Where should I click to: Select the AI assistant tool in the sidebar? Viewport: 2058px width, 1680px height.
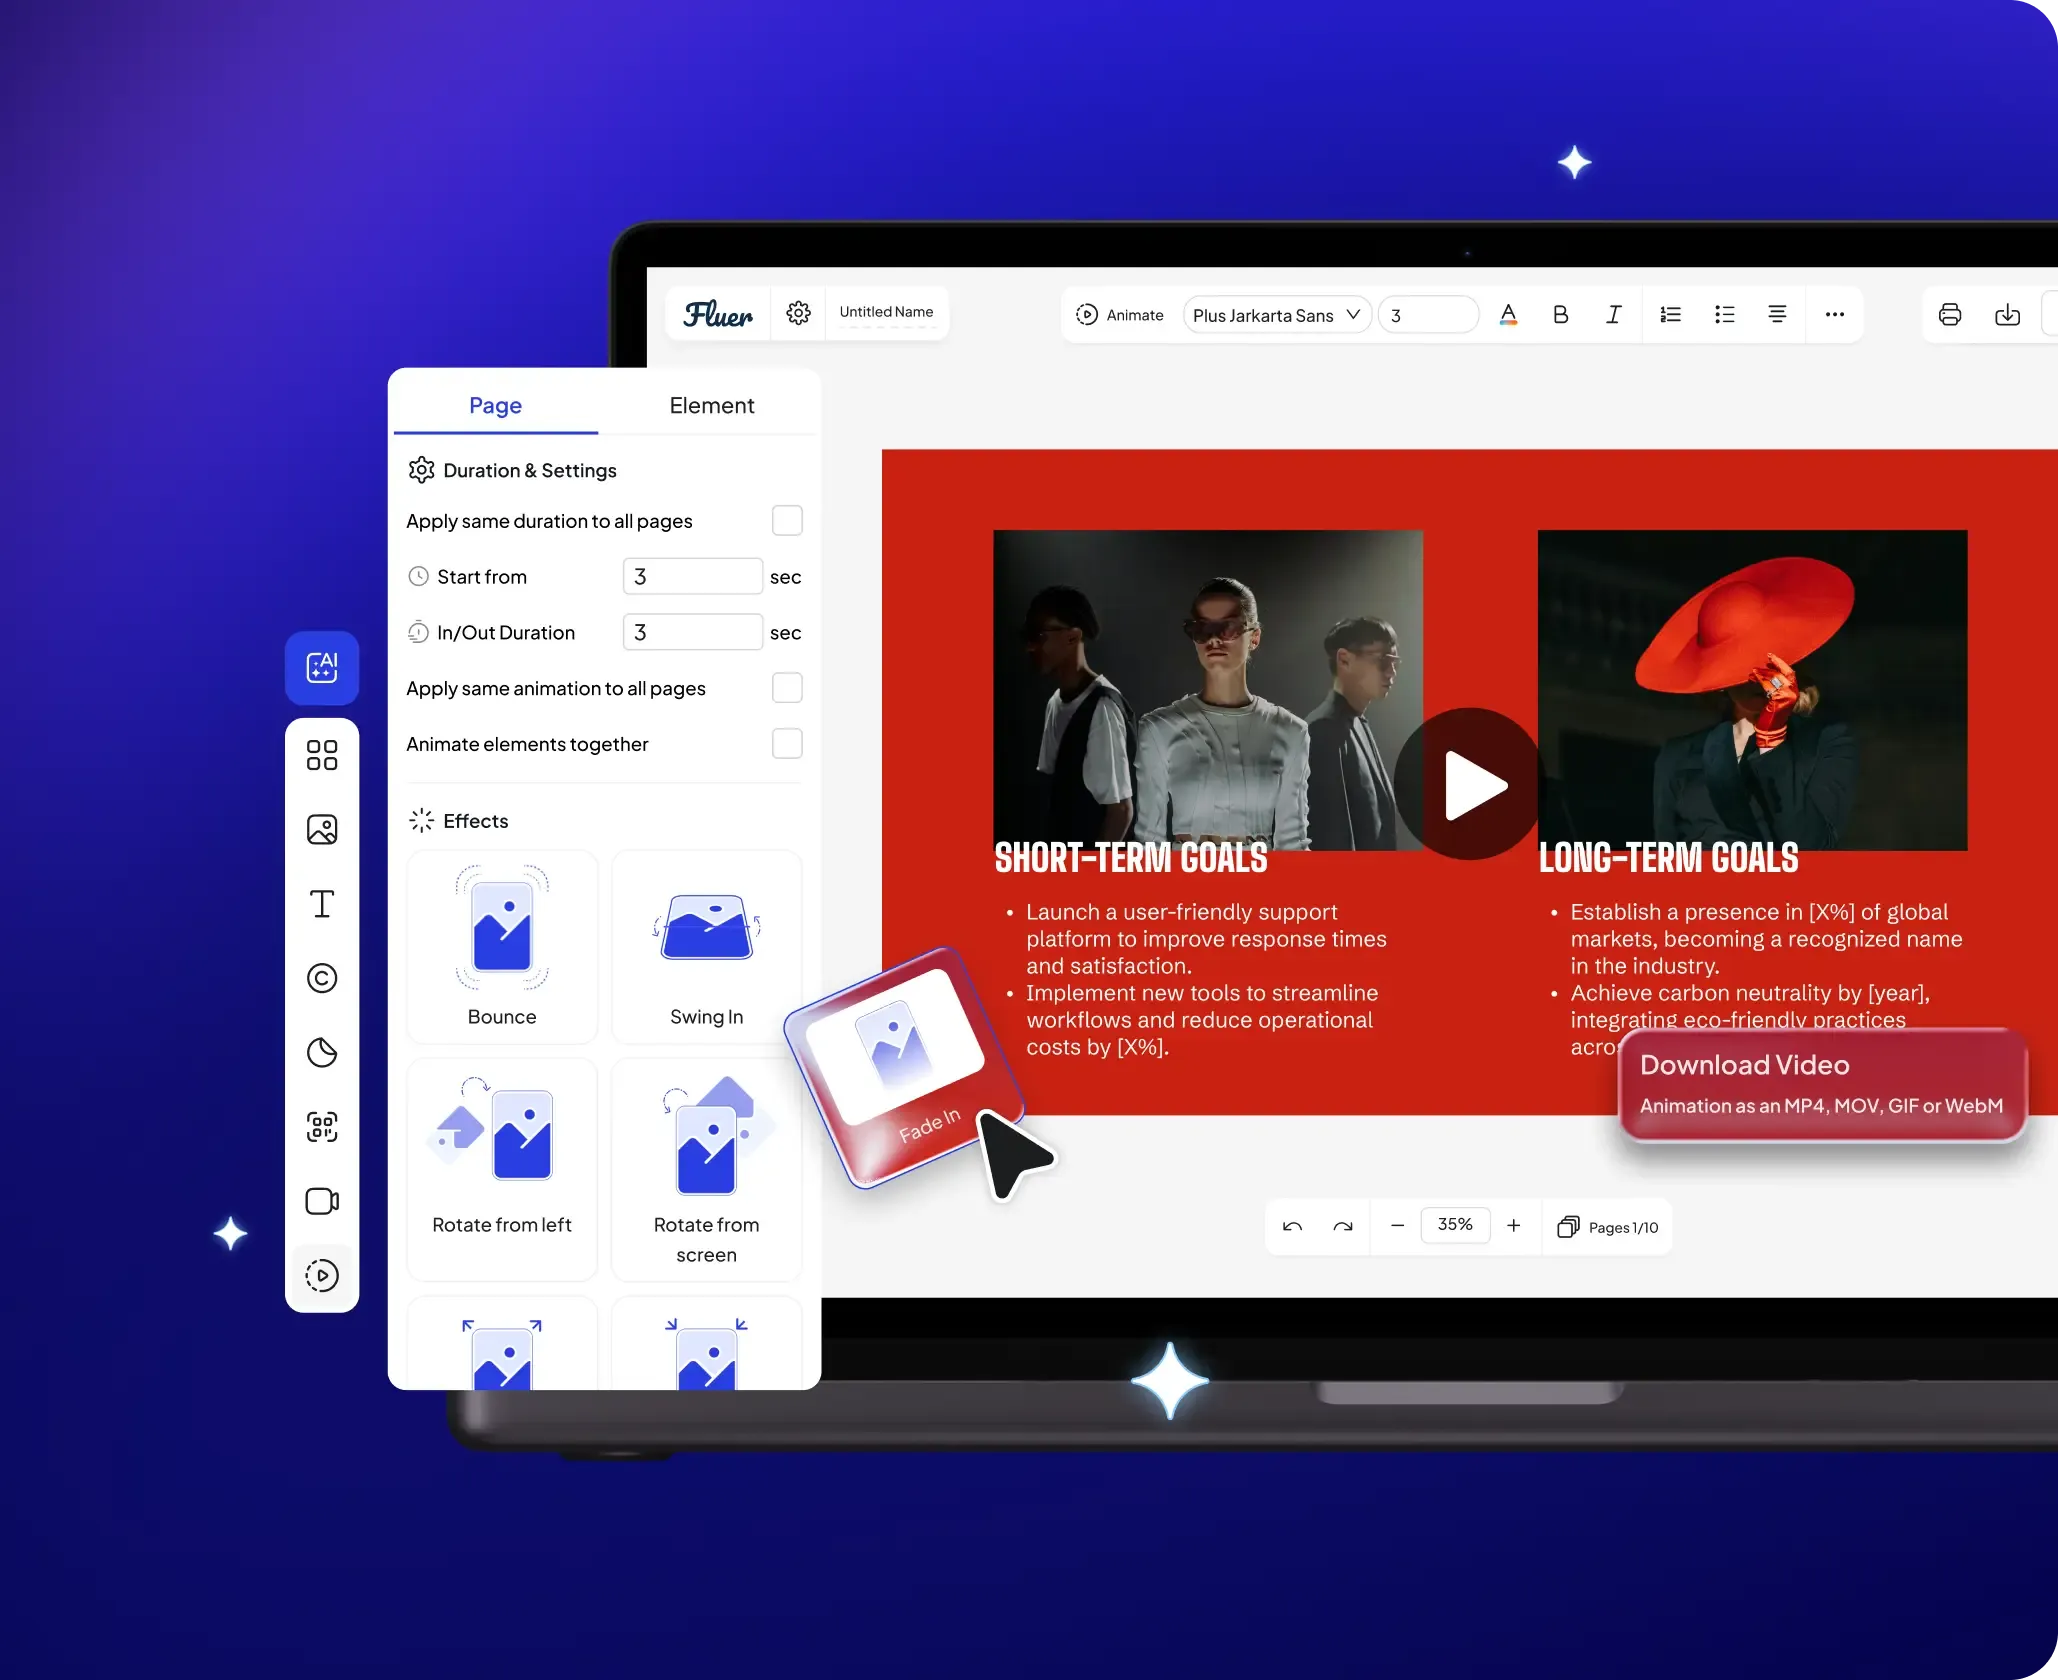[321, 667]
